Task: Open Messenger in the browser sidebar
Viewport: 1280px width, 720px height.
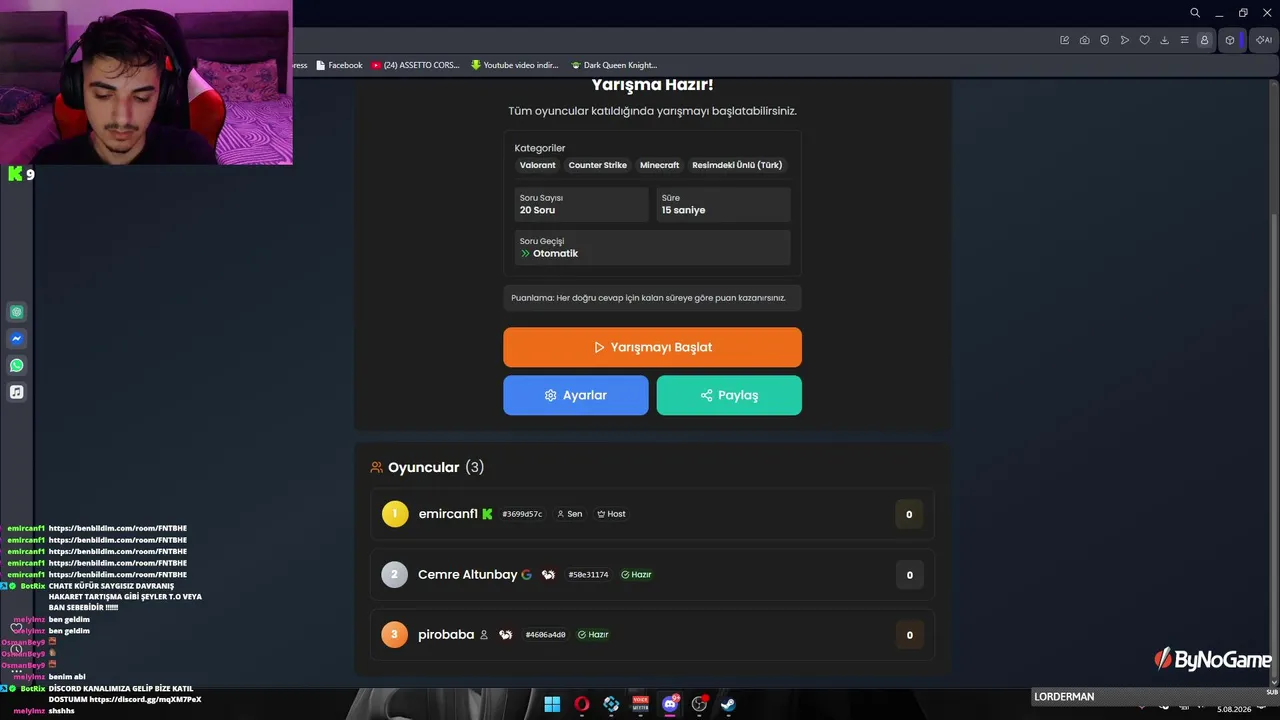Action: (x=17, y=339)
